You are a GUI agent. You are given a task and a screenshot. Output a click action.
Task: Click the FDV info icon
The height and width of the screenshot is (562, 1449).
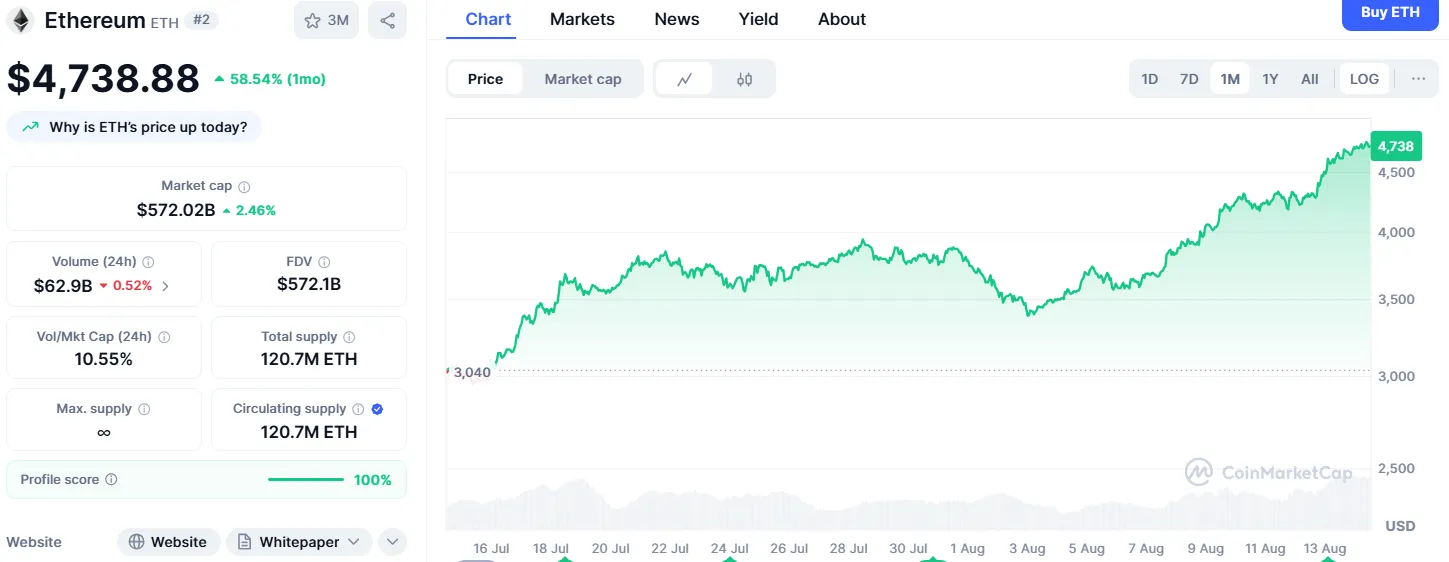pos(323,262)
